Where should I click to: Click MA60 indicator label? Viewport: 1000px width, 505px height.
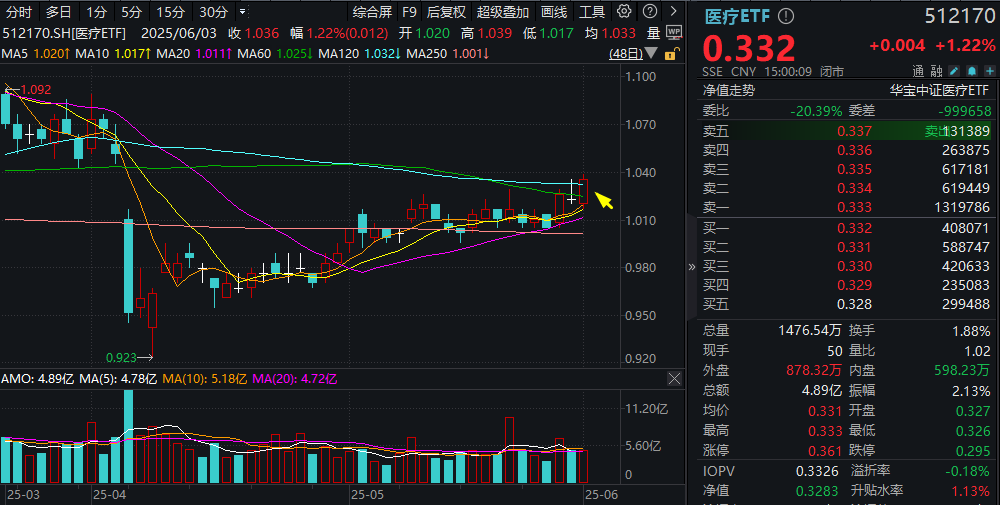254,54
